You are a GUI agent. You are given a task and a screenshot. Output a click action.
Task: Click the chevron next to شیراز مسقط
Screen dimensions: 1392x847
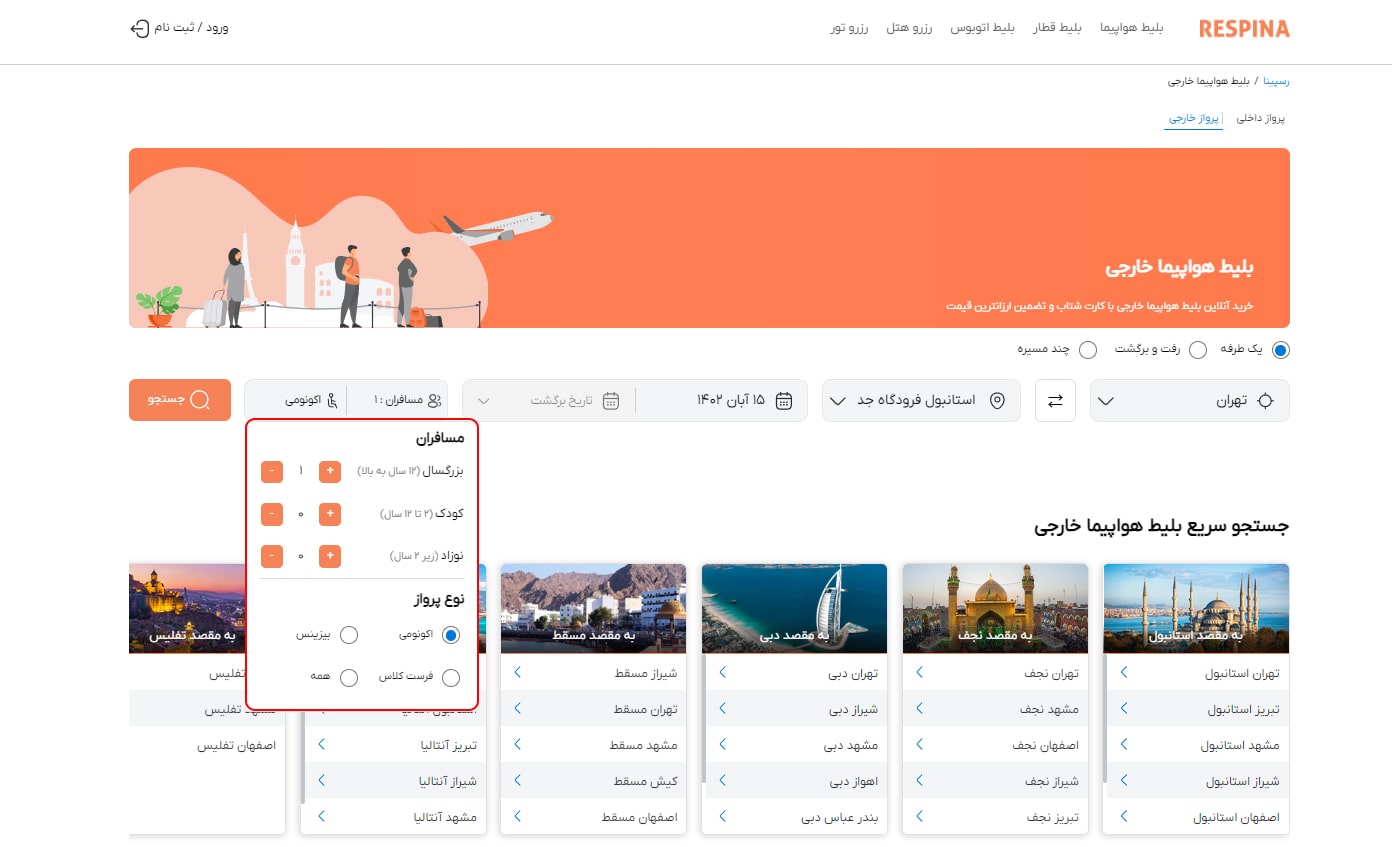coord(517,672)
